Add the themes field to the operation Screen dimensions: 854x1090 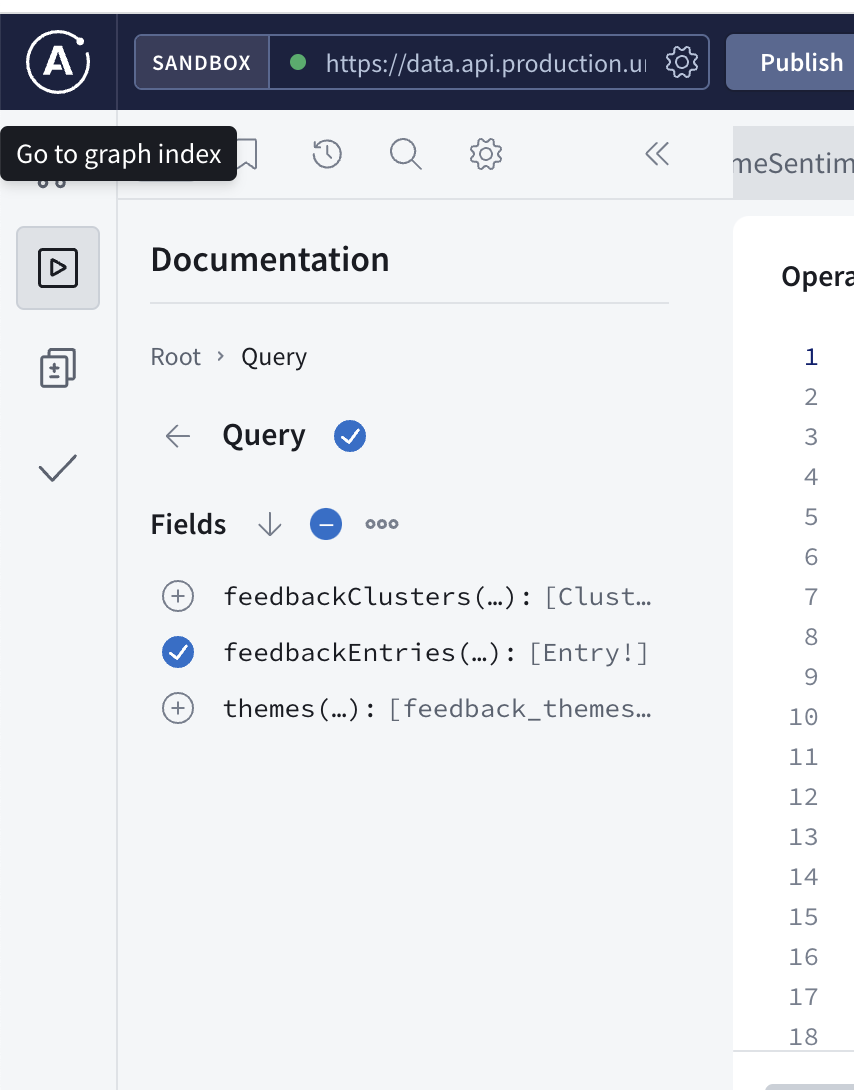[x=178, y=708]
